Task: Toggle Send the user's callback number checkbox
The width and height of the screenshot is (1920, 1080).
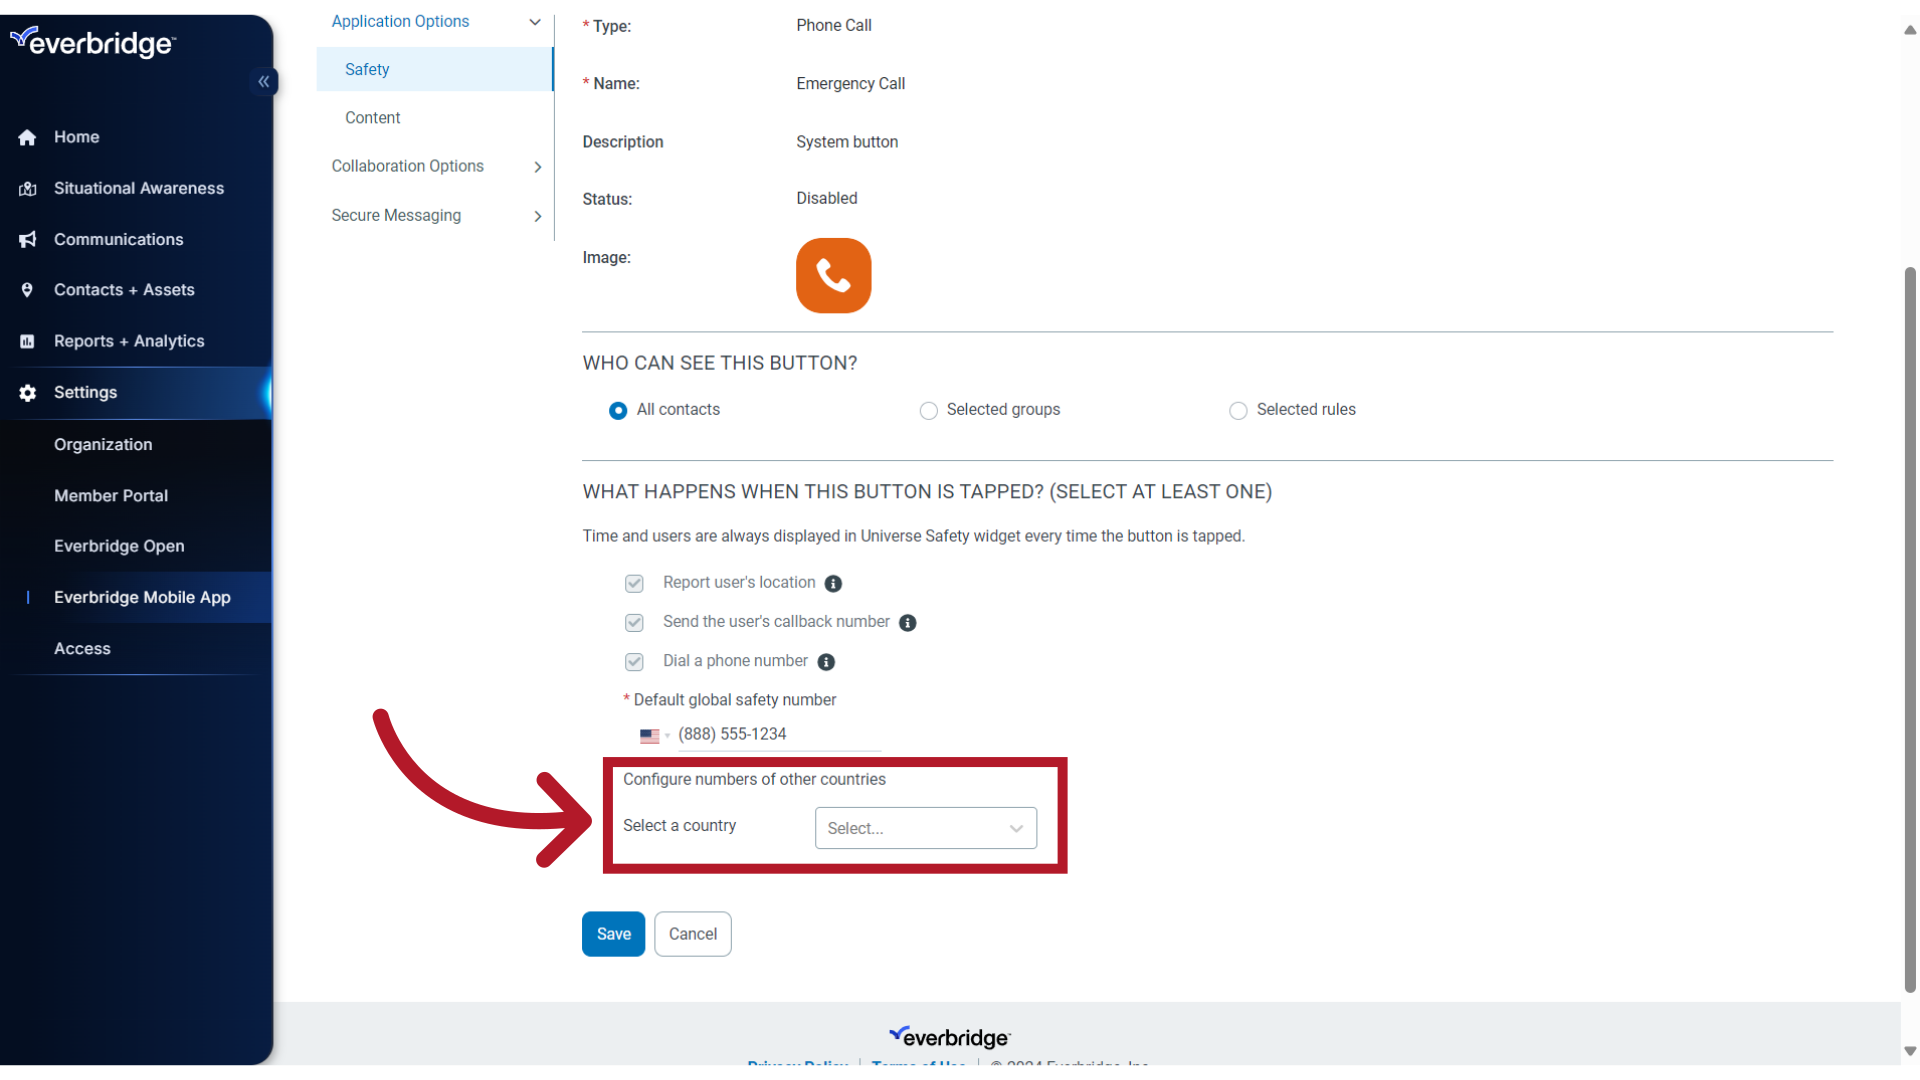Action: 634,623
